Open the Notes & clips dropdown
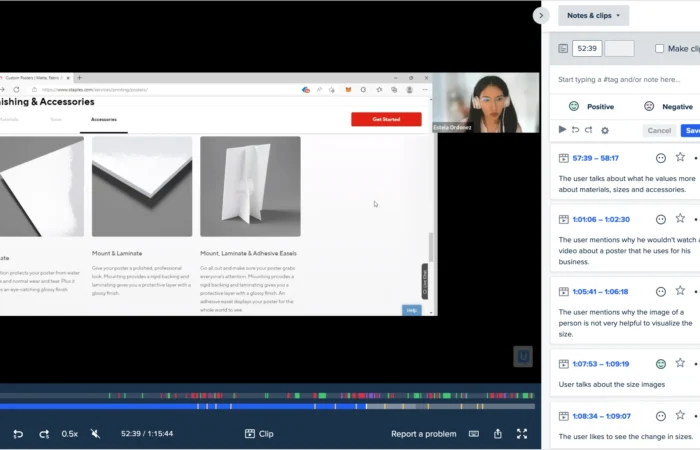 click(593, 15)
